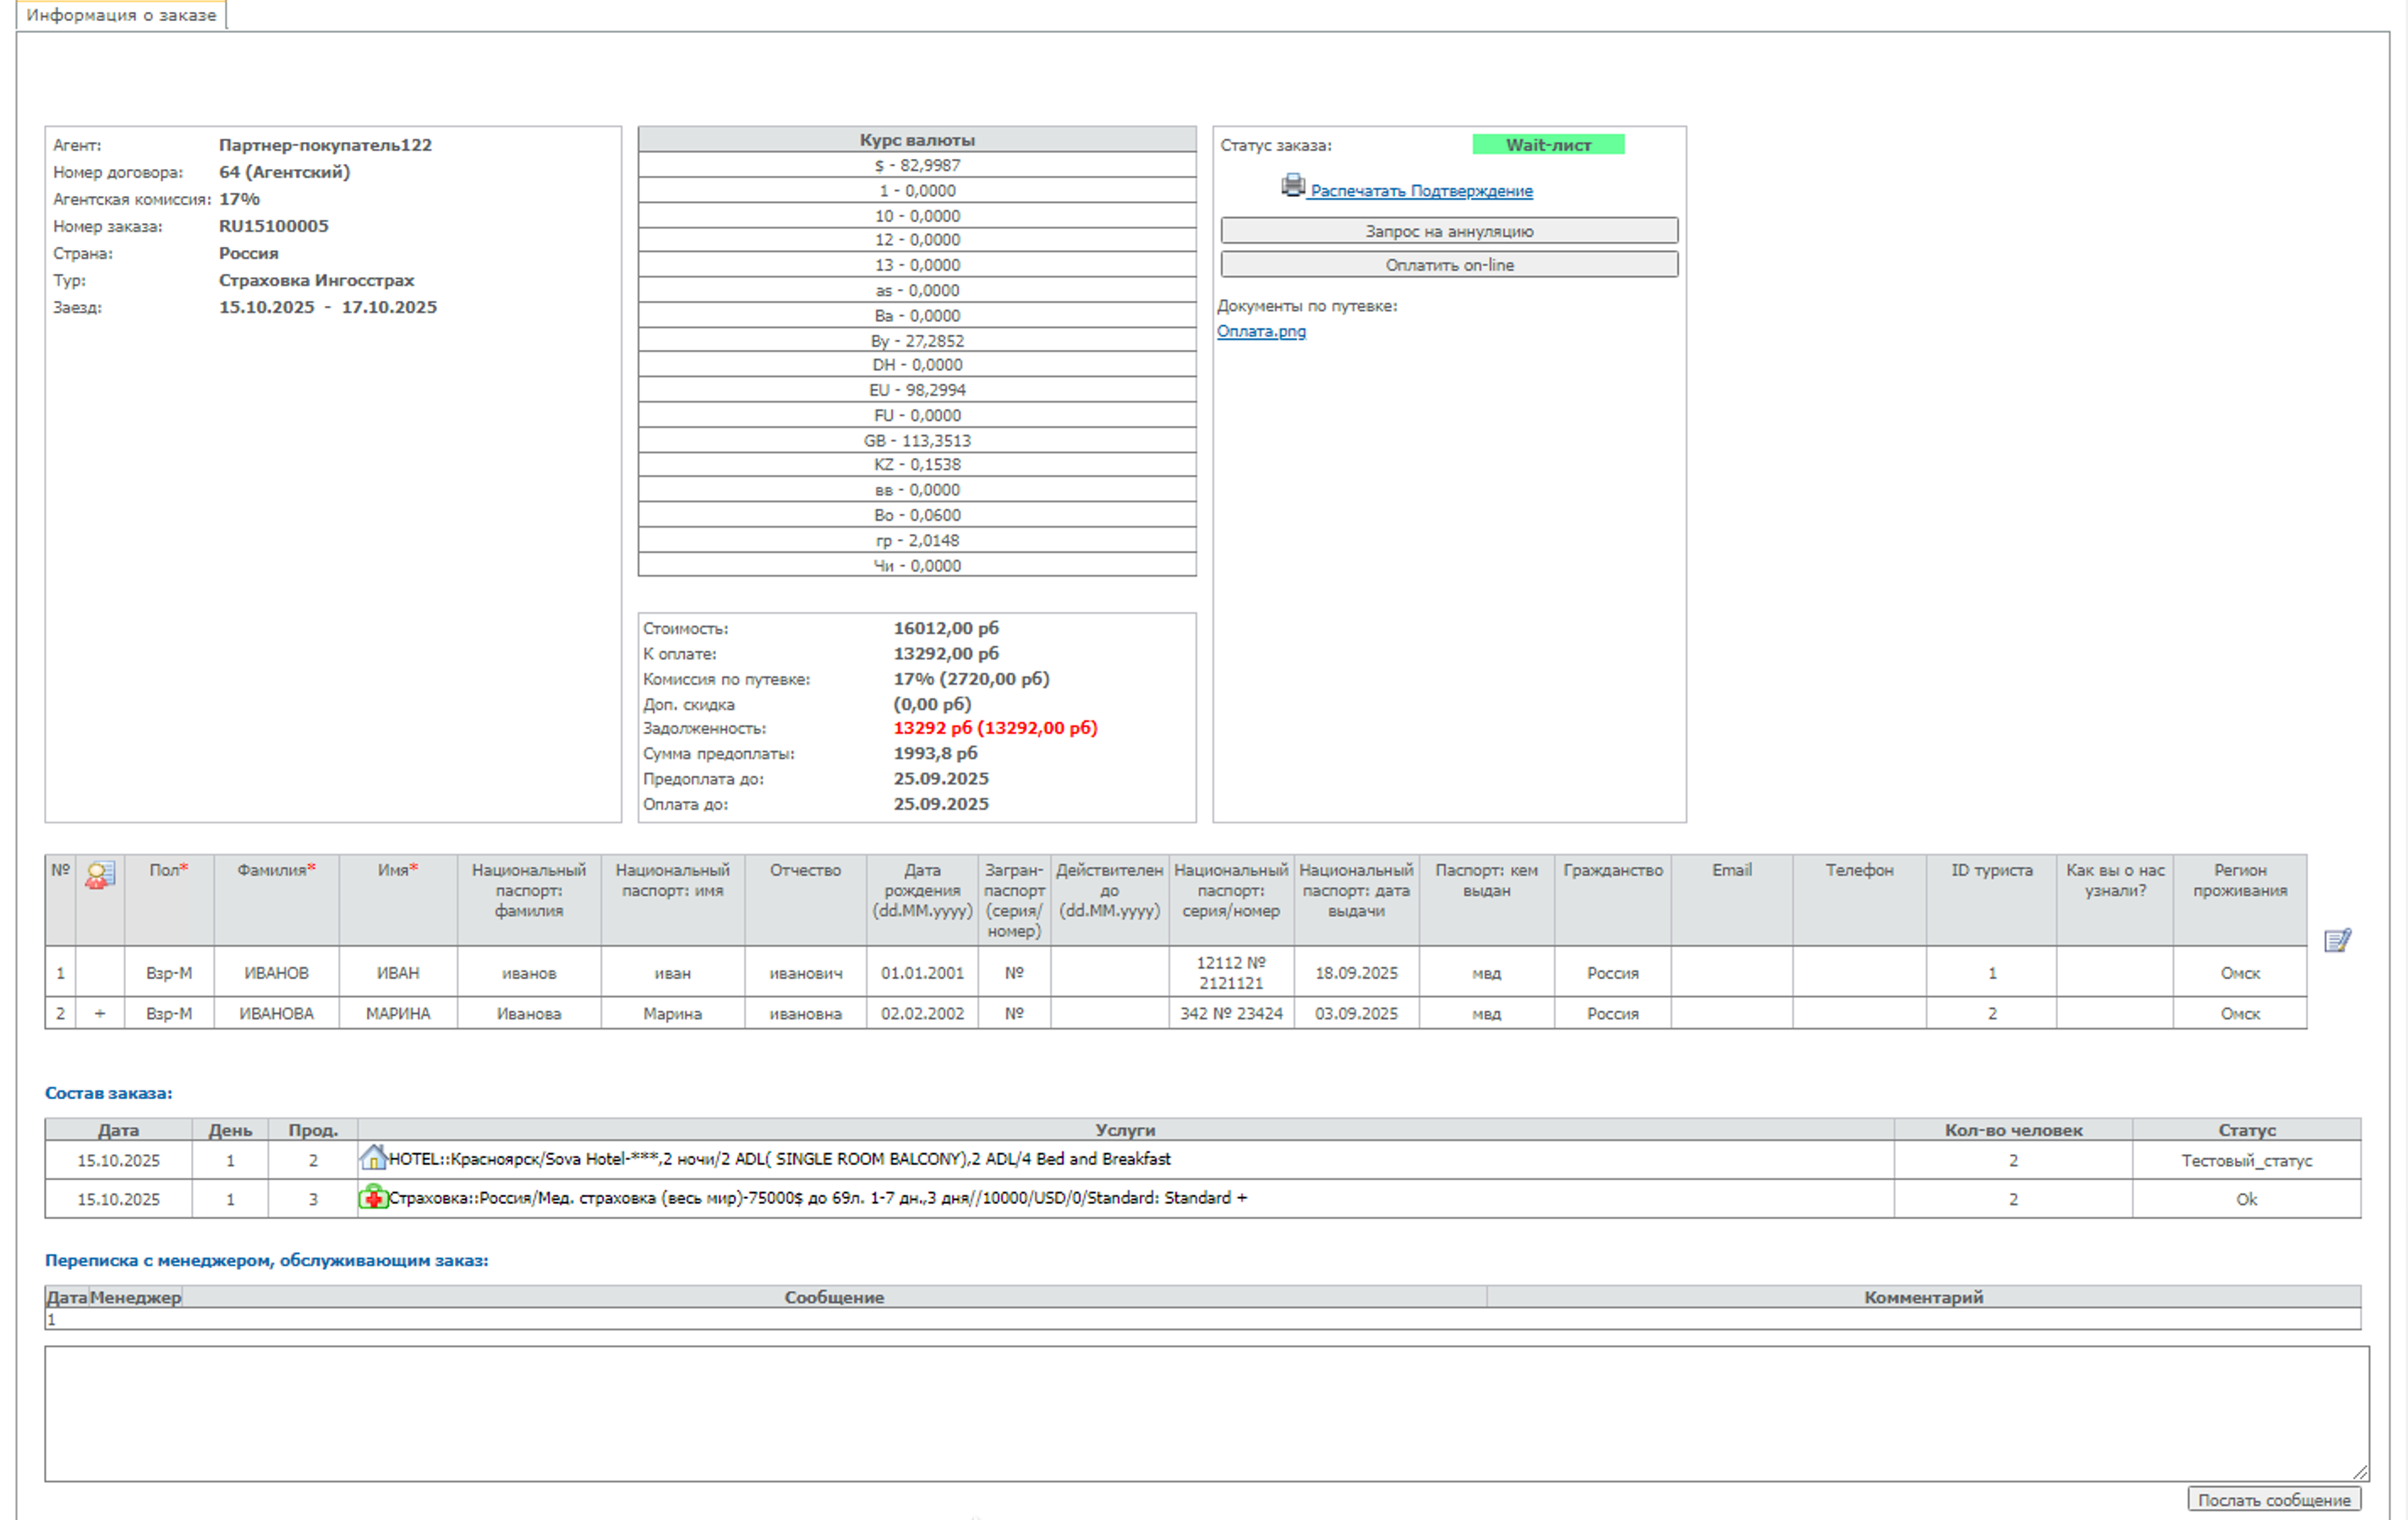Open the Оплата.png document link
The height and width of the screenshot is (1520, 2408).
[x=1260, y=331]
